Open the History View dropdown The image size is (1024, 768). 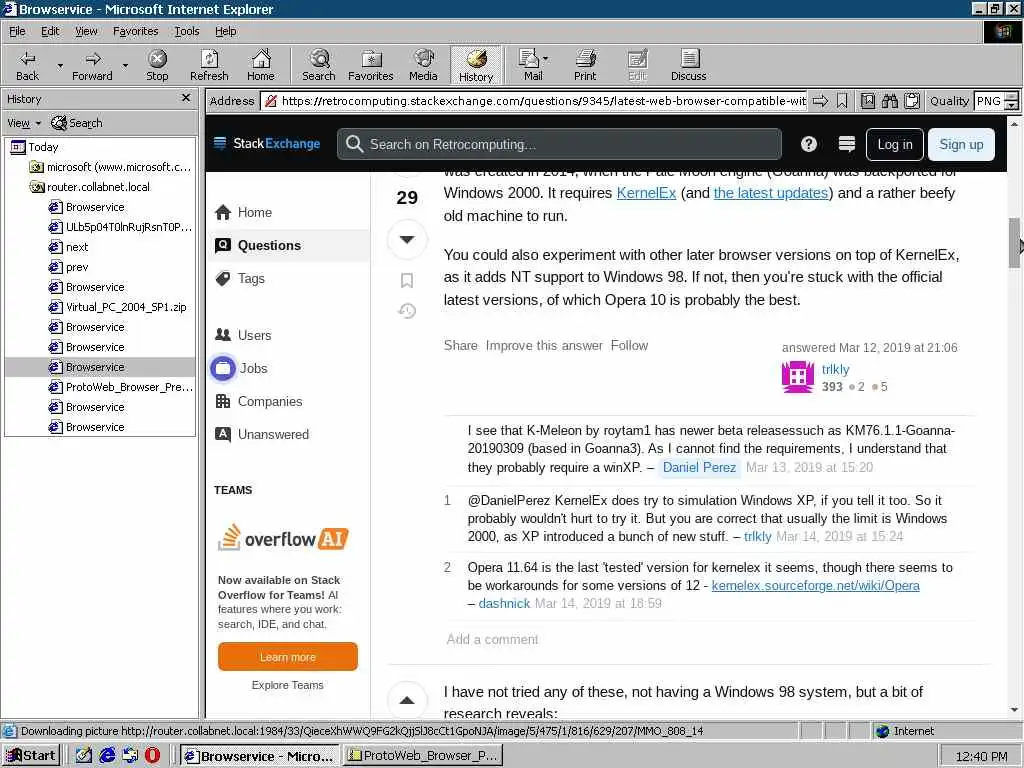point(24,123)
